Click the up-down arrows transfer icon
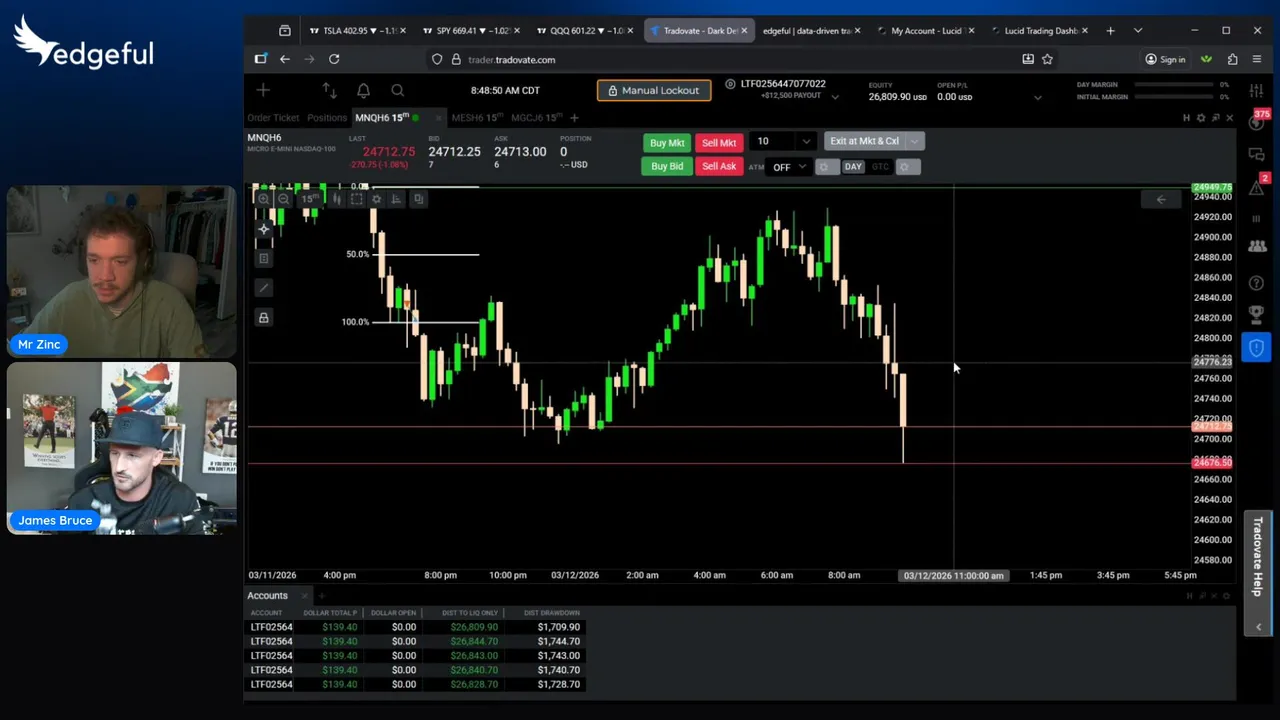The image size is (1280, 720). pos(329,91)
